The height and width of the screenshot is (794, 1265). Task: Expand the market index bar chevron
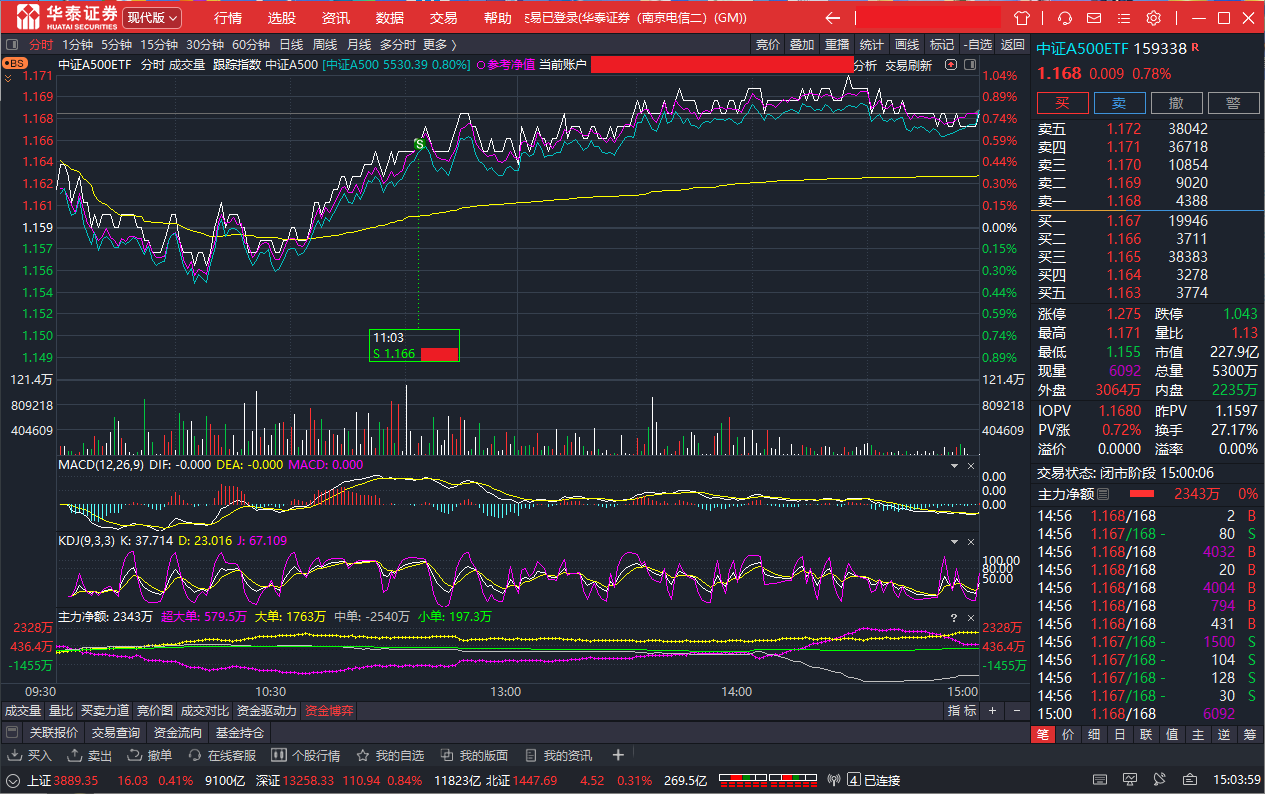click(13, 780)
